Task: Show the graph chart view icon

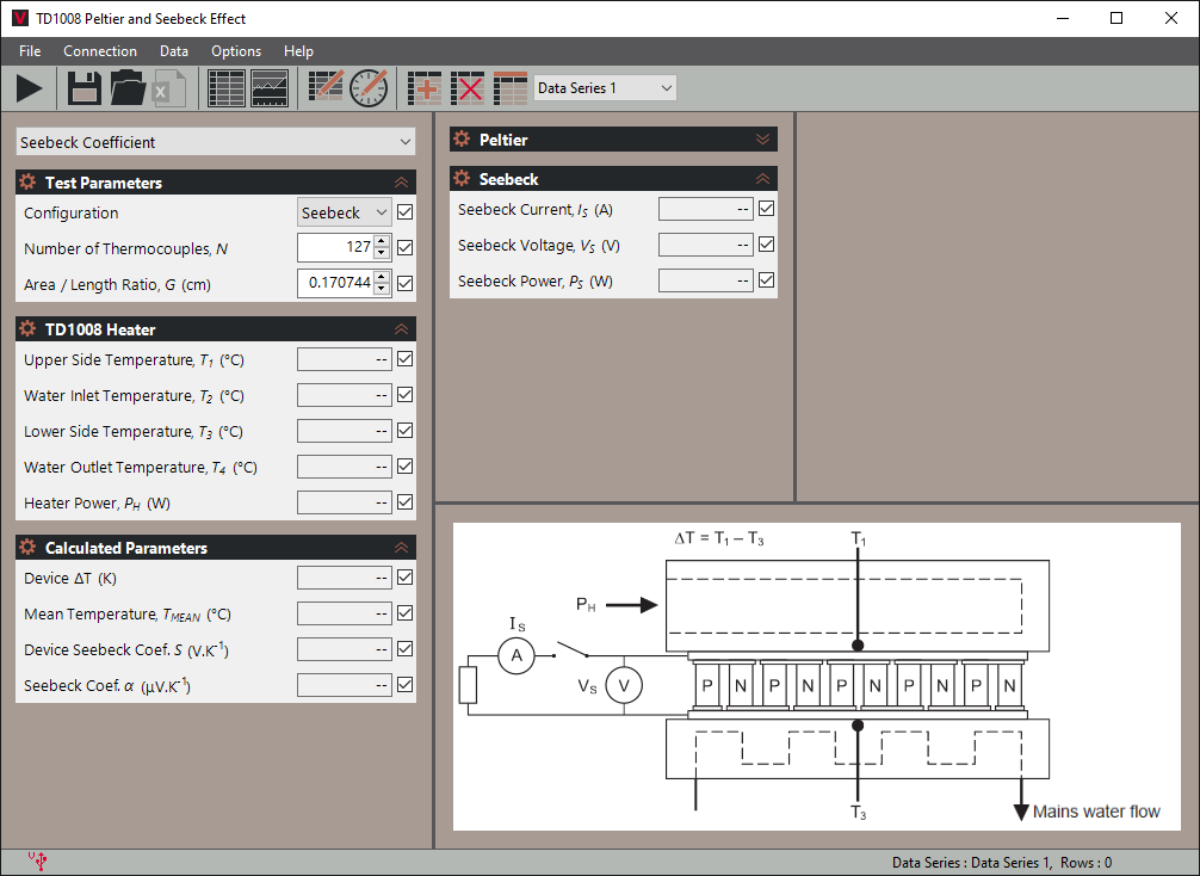Action: (x=270, y=88)
